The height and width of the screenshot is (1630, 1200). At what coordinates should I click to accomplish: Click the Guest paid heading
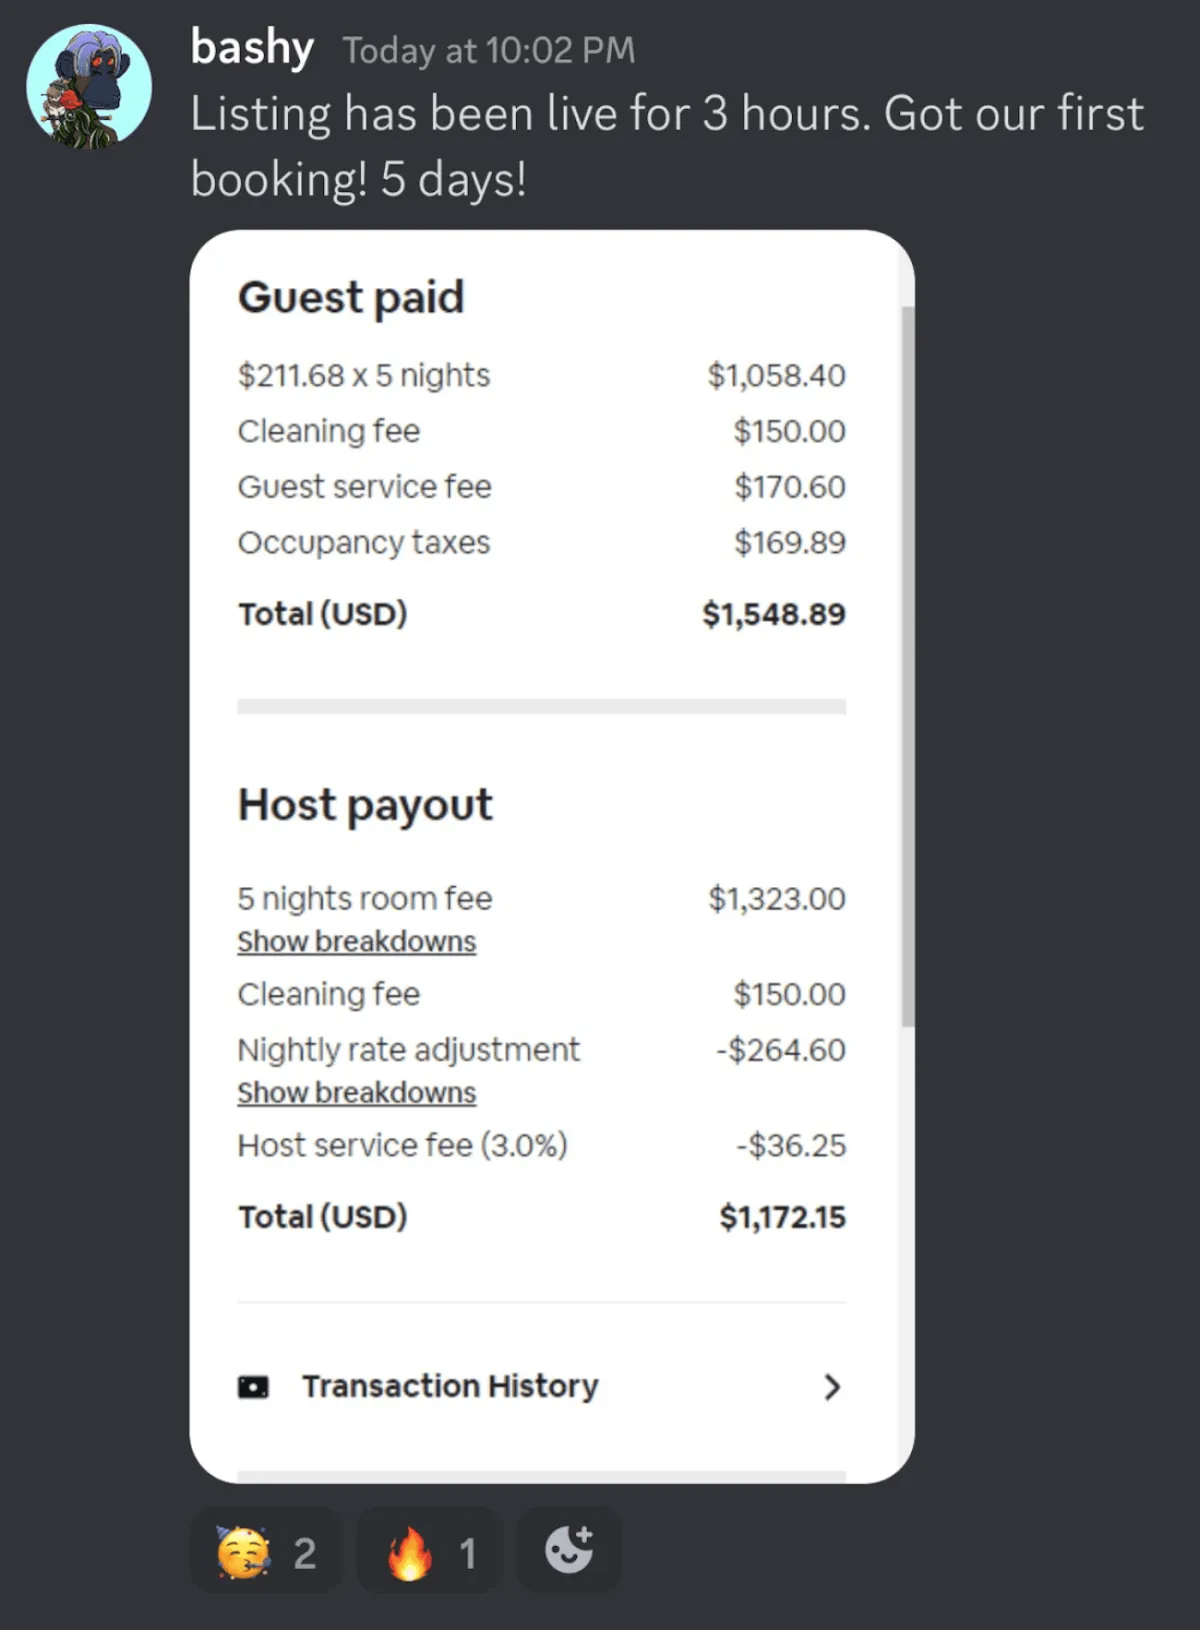tap(351, 298)
